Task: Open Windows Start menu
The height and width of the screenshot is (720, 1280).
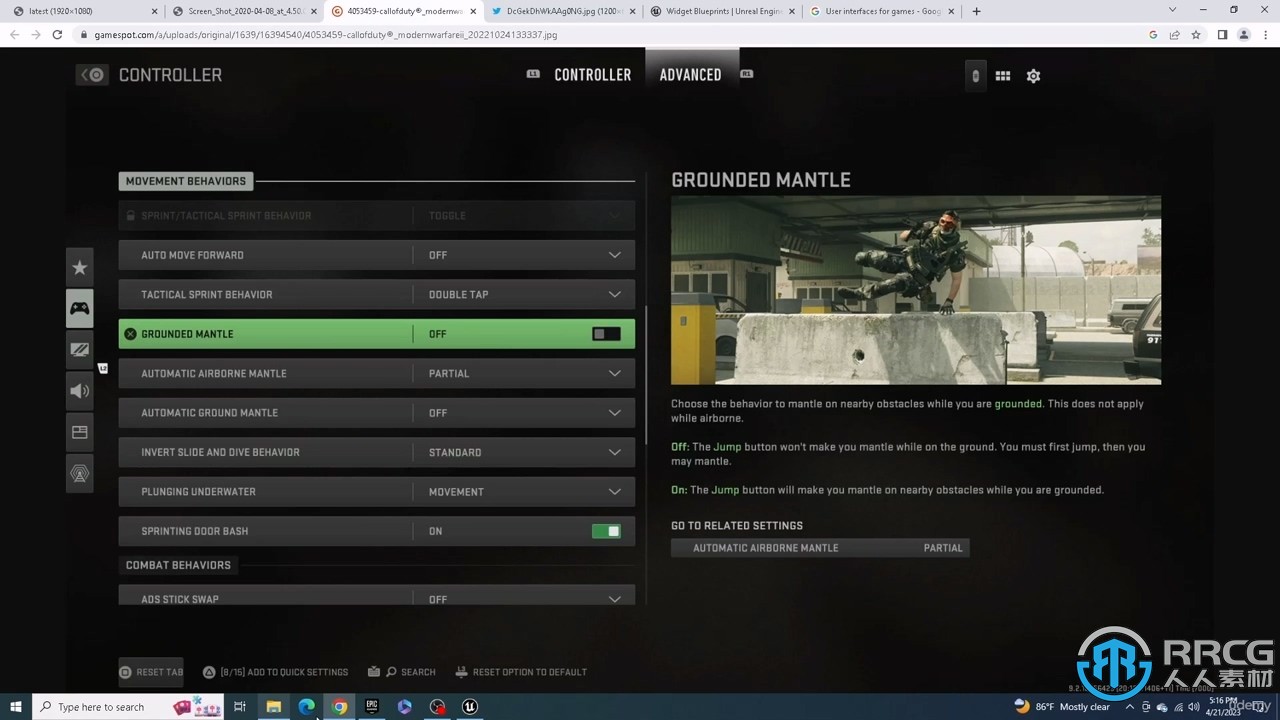Action: 15,707
